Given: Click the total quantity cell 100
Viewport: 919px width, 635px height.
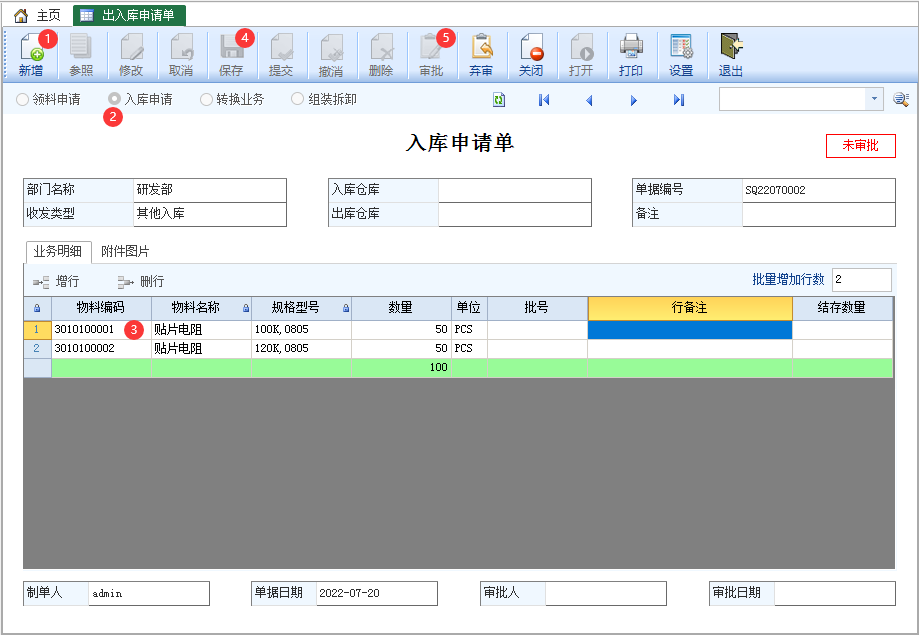Looking at the screenshot, I should point(401,368).
